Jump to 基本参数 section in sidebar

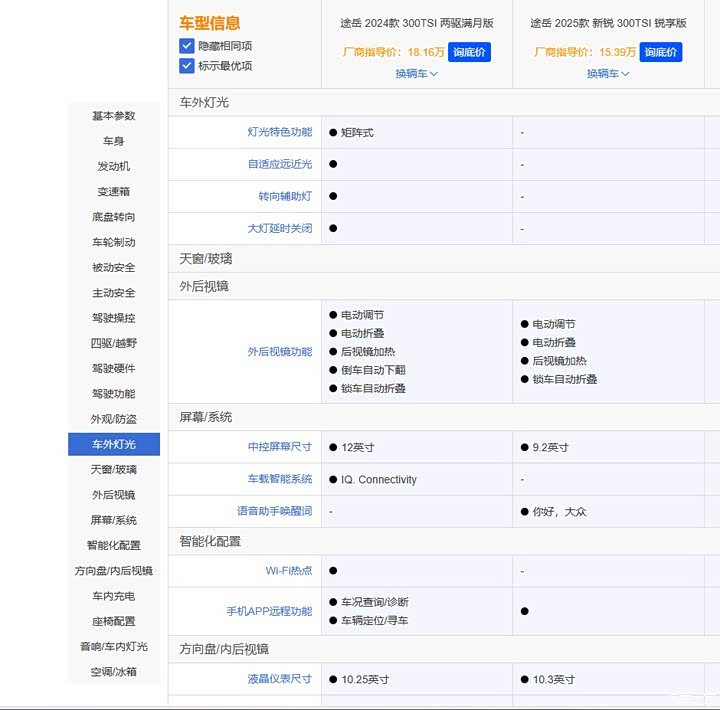[x=113, y=116]
